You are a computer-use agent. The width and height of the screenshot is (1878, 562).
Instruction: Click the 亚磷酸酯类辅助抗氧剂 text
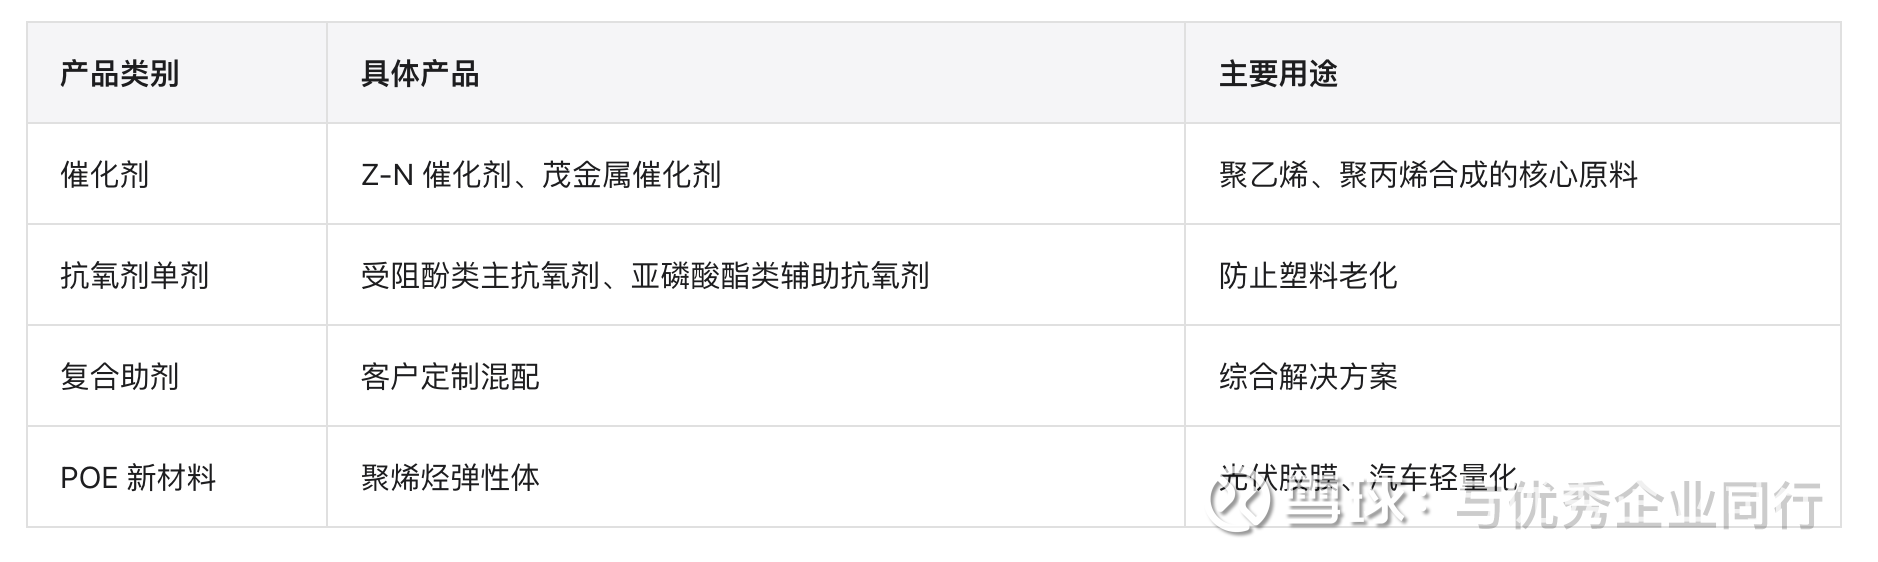(780, 276)
